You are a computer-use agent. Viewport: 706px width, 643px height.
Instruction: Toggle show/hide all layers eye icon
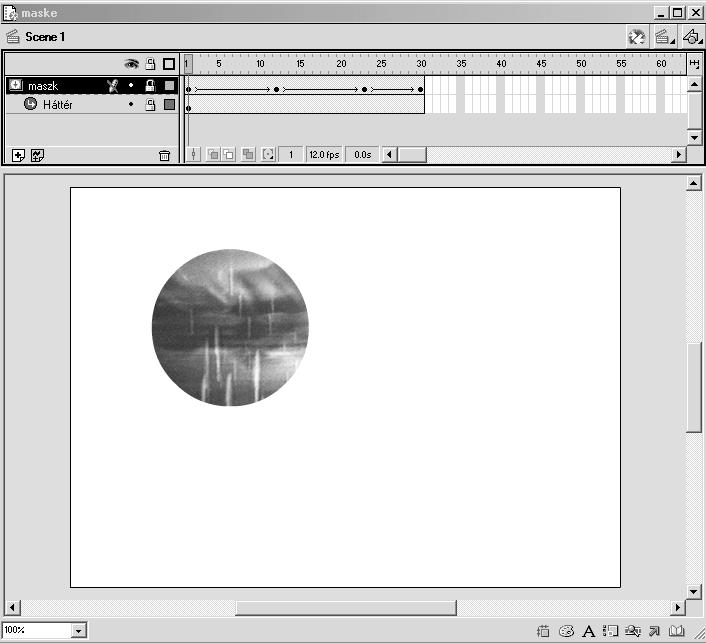pyautogui.click(x=131, y=64)
